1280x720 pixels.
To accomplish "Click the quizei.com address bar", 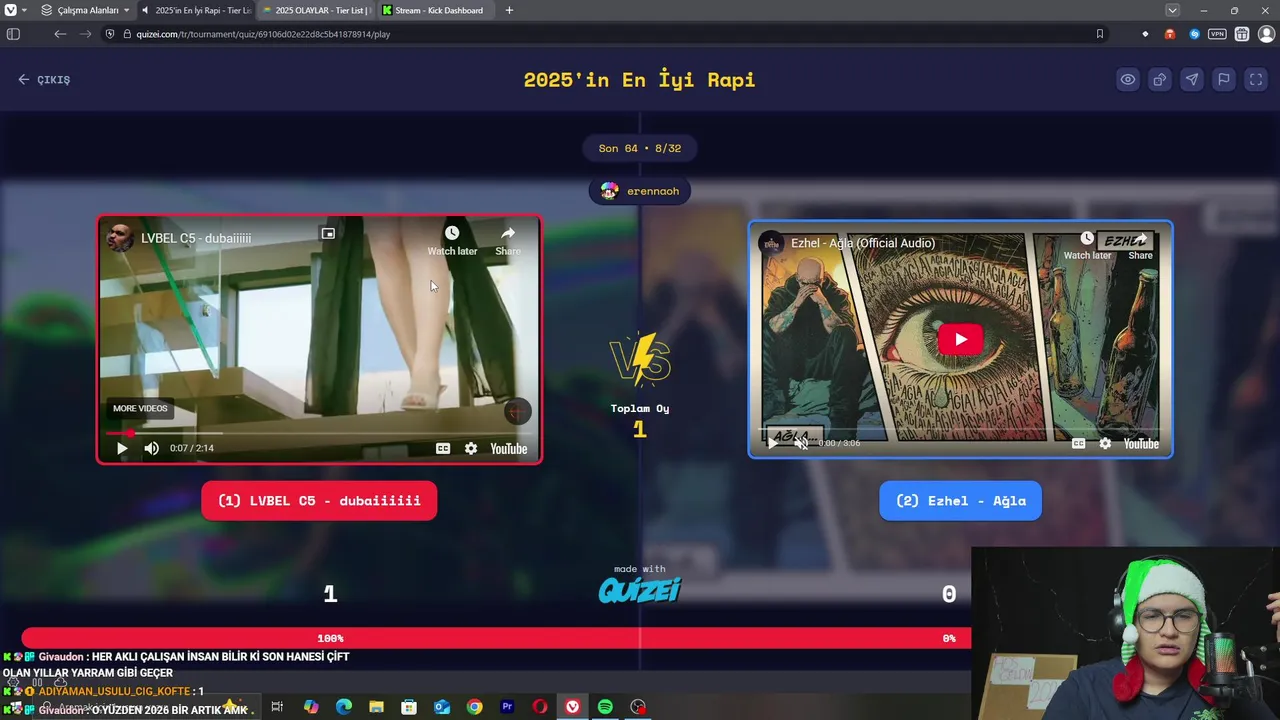I will (x=600, y=34).
